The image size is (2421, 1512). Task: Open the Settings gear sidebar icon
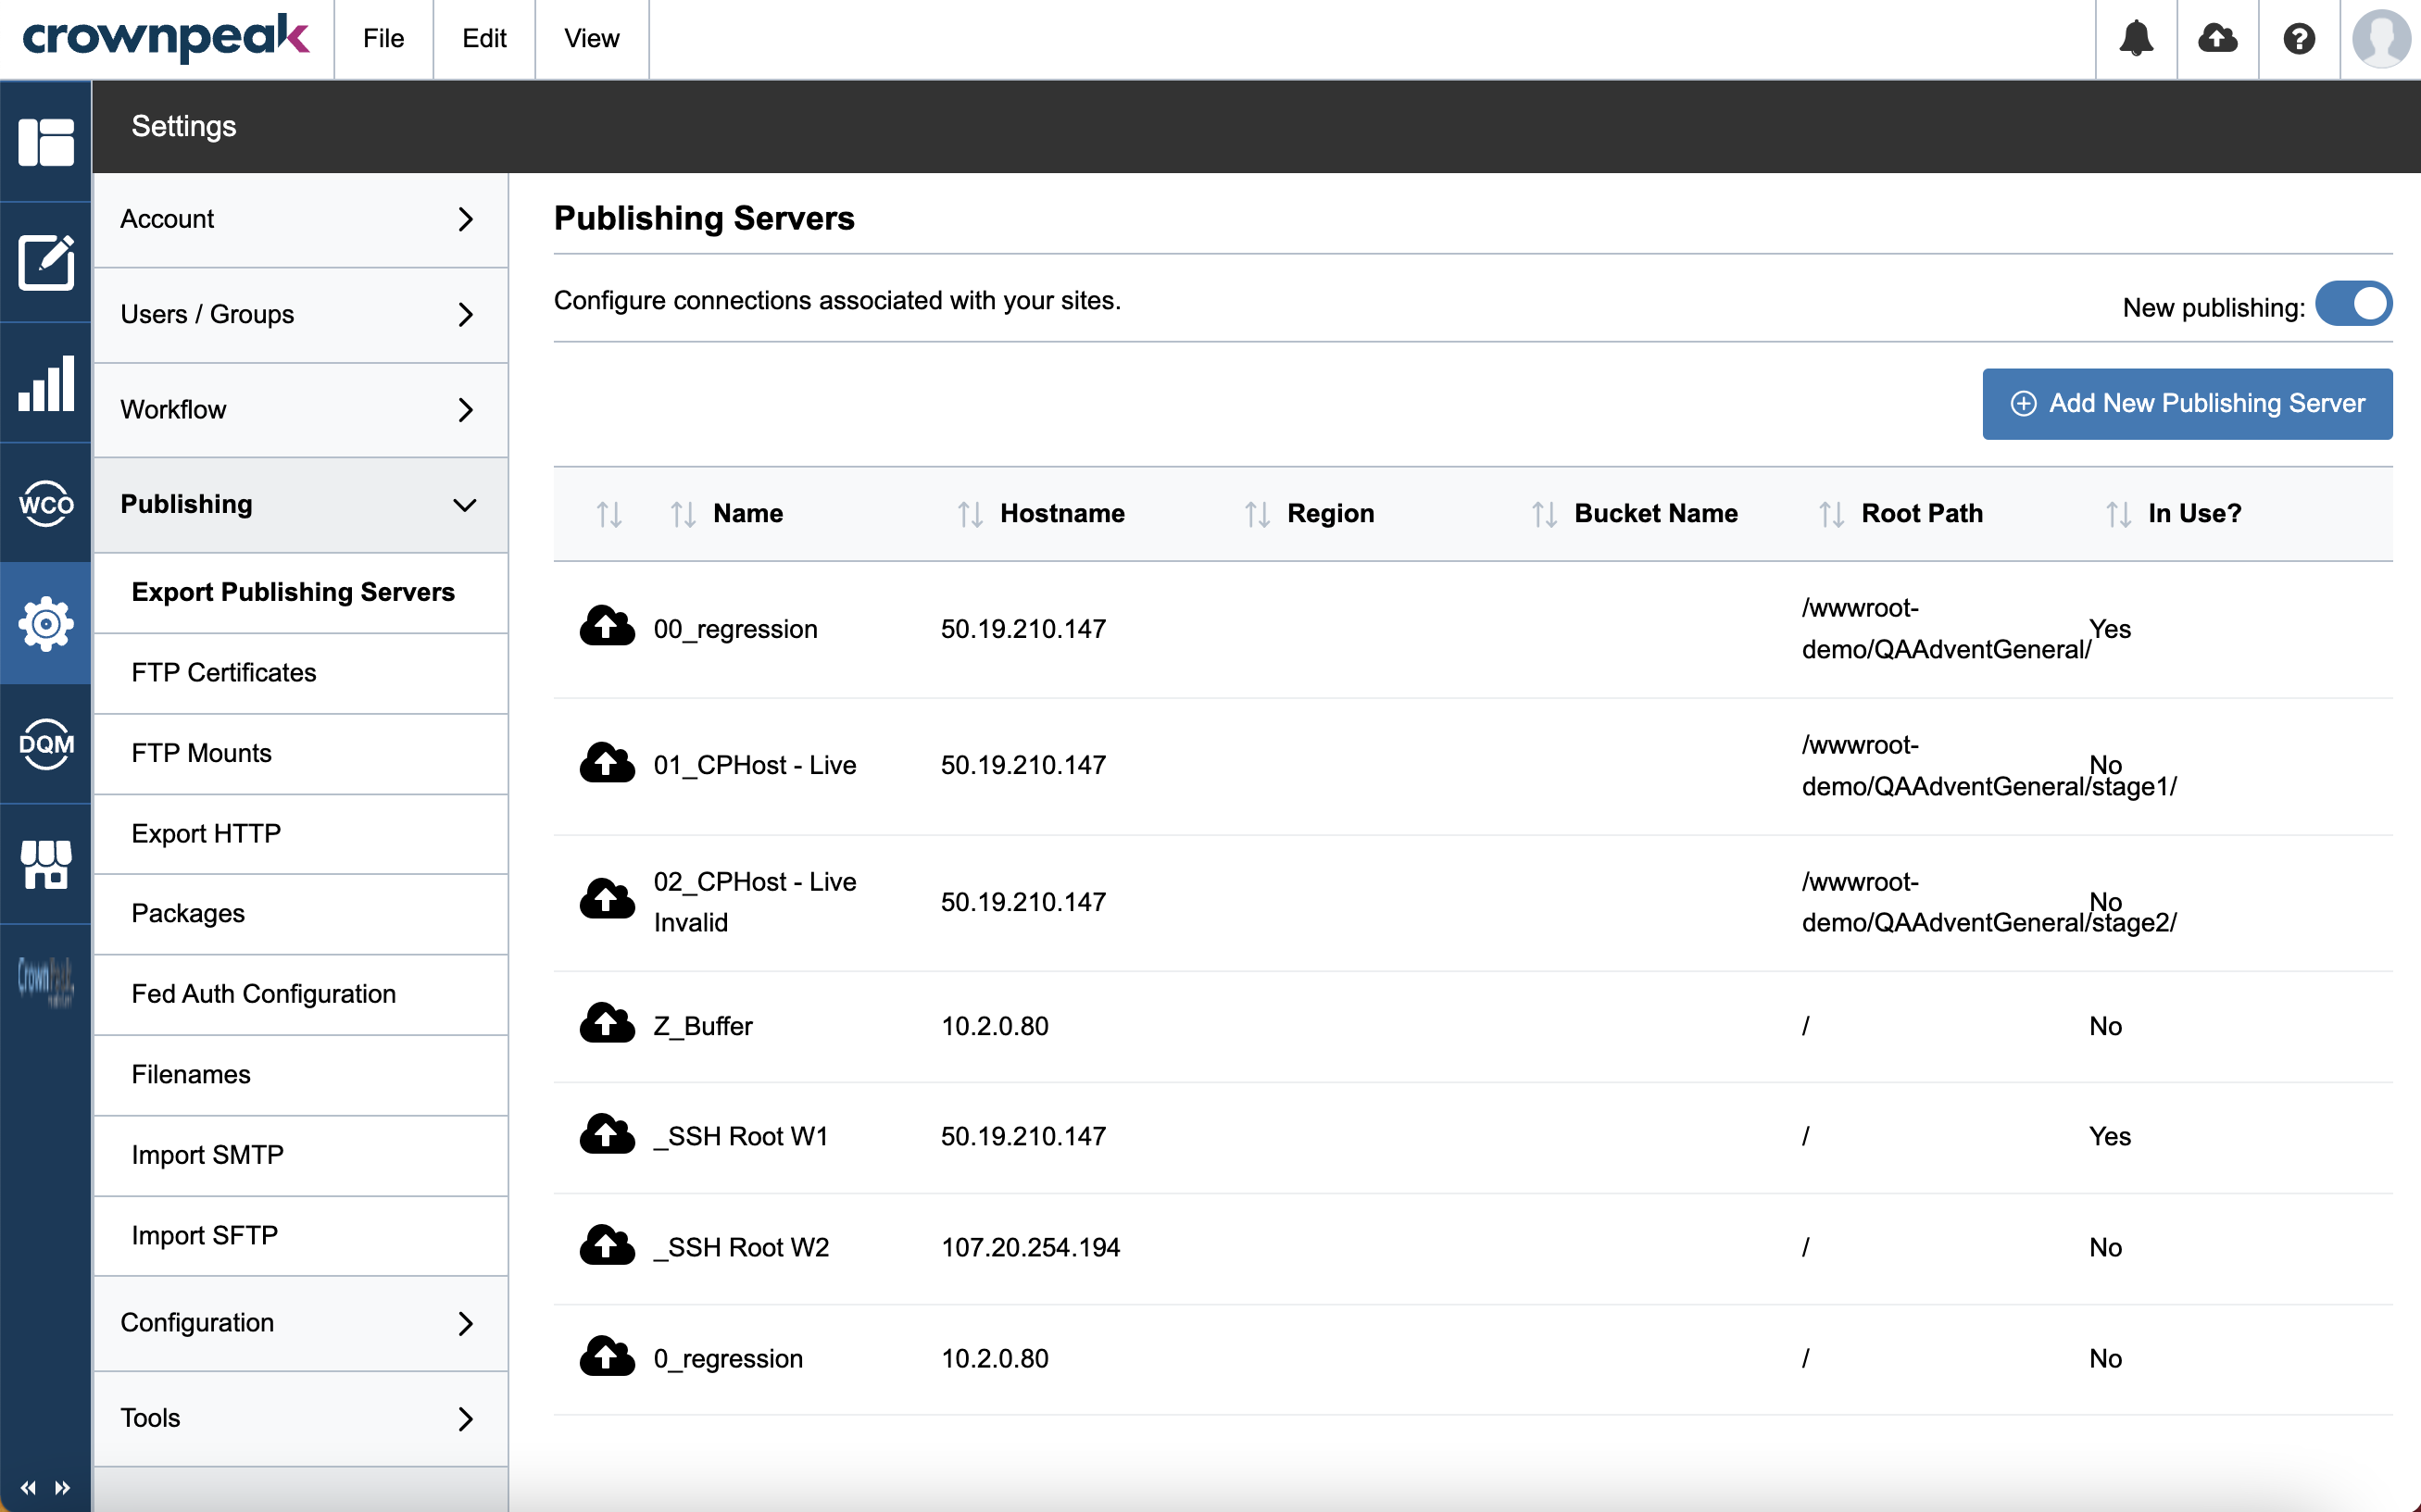46,624
